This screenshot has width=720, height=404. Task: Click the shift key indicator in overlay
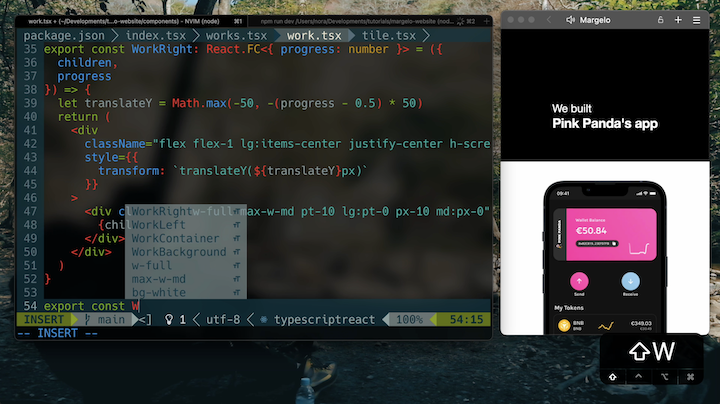pos(611,377)
